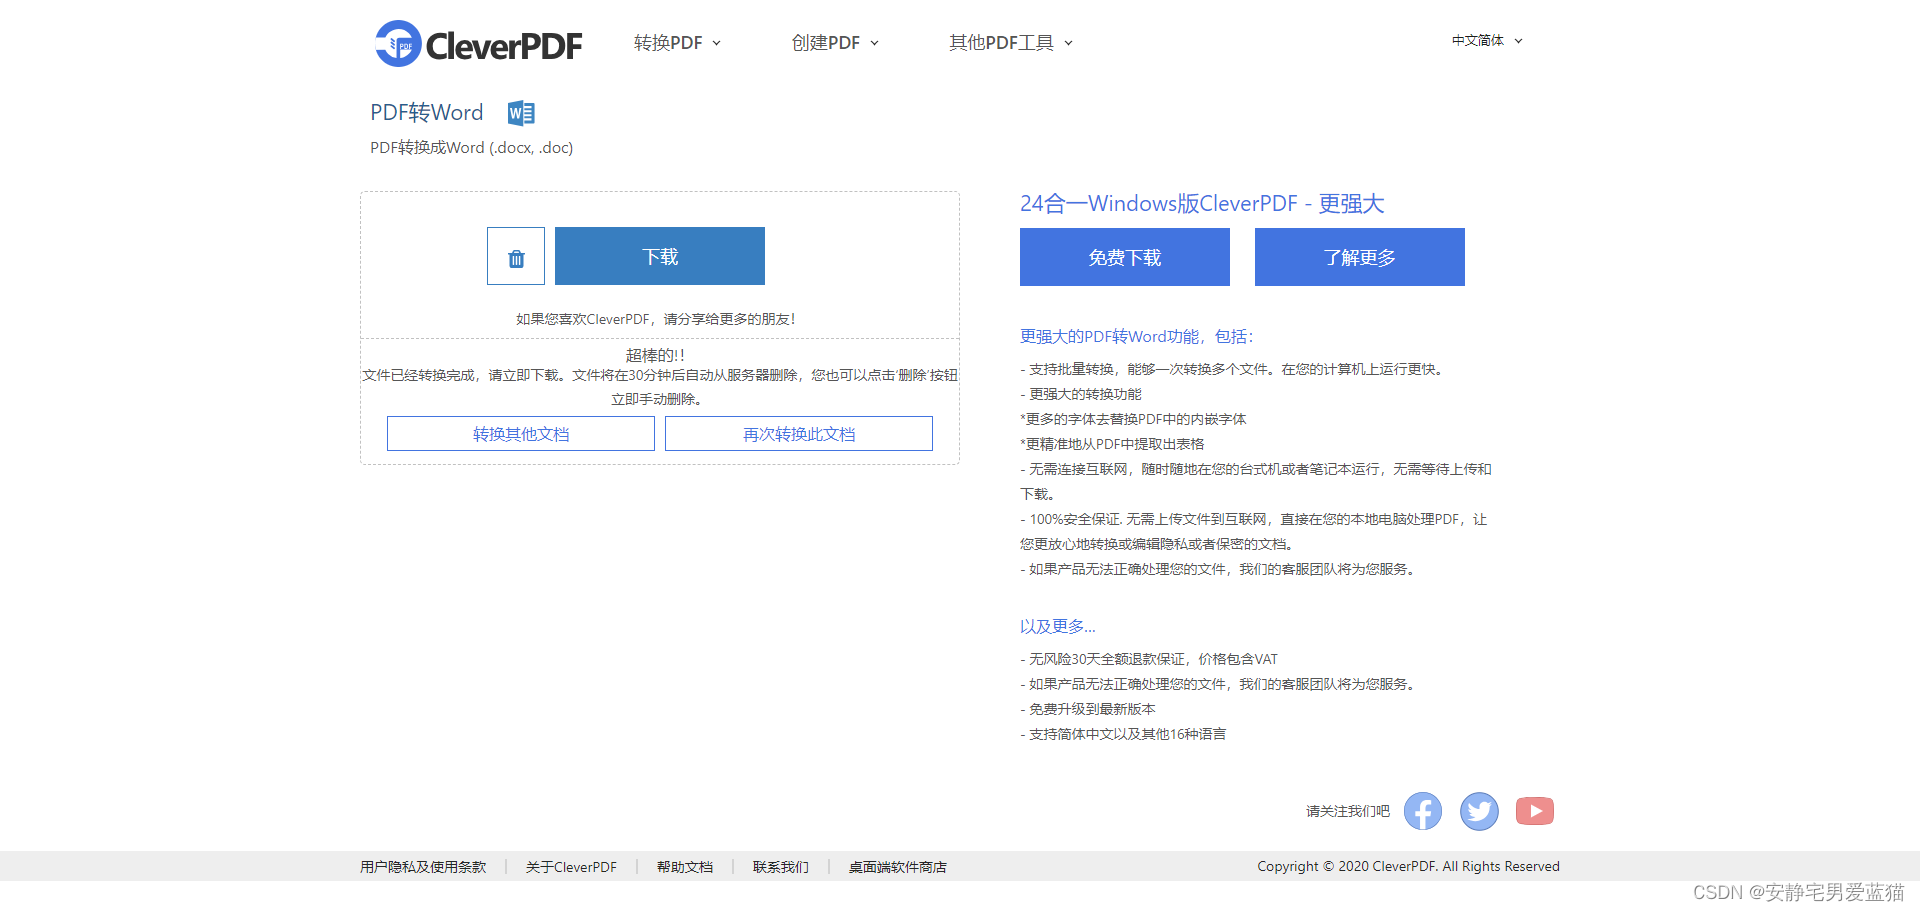Click the 免费下载 button
Image resolution: width=1920 pixels, height=911 pixels.
pyautogui.click(x=1125, y=257)
